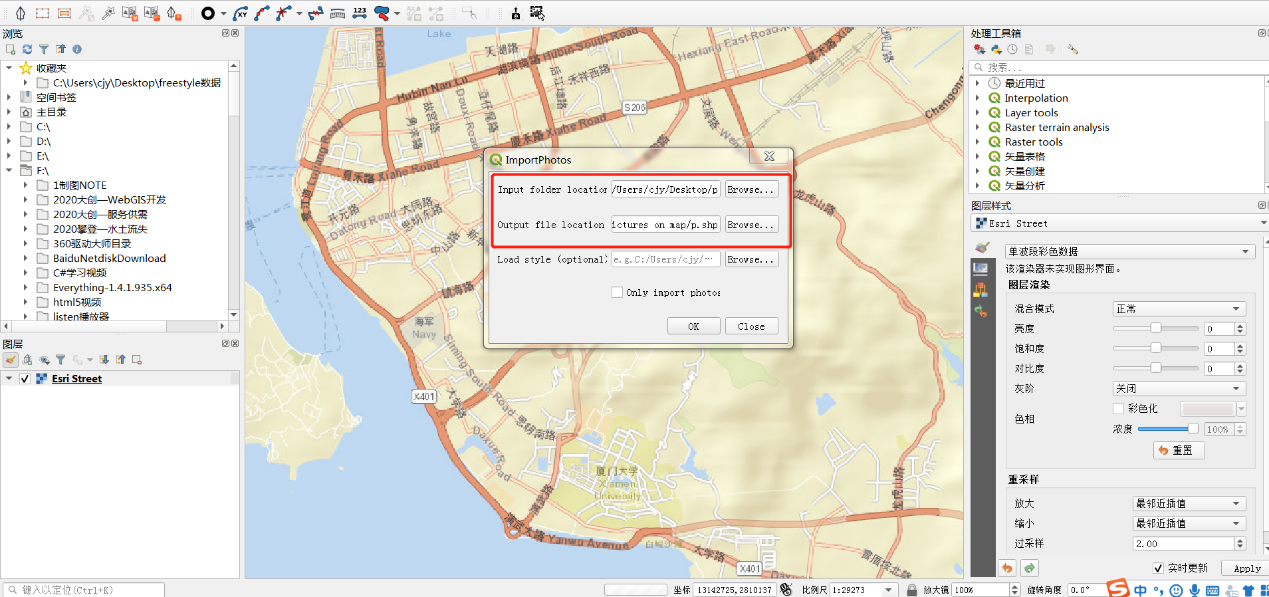Click the Output file location text field

click(x=665, y=225)
